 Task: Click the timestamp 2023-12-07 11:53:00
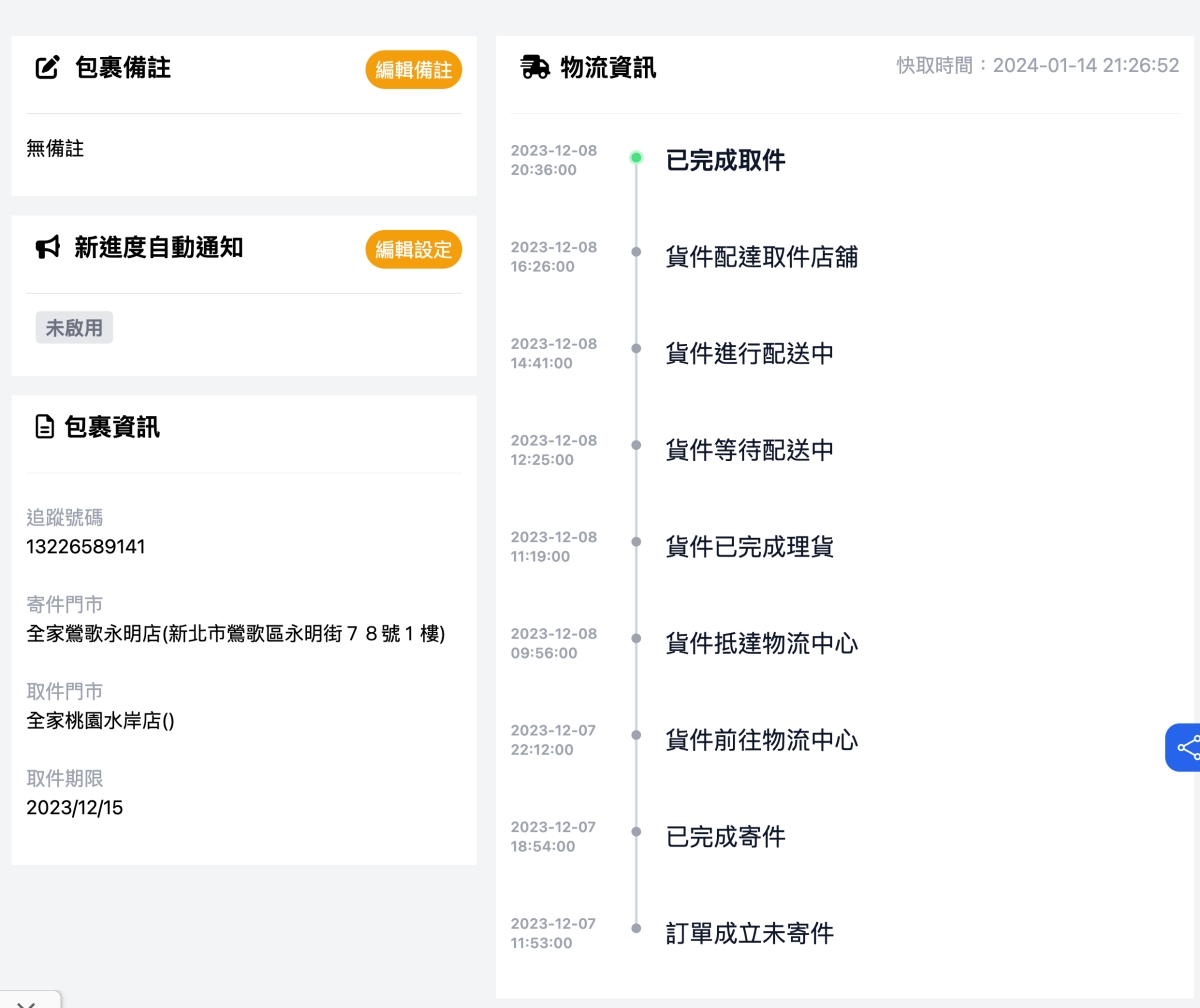pos(554,933)
